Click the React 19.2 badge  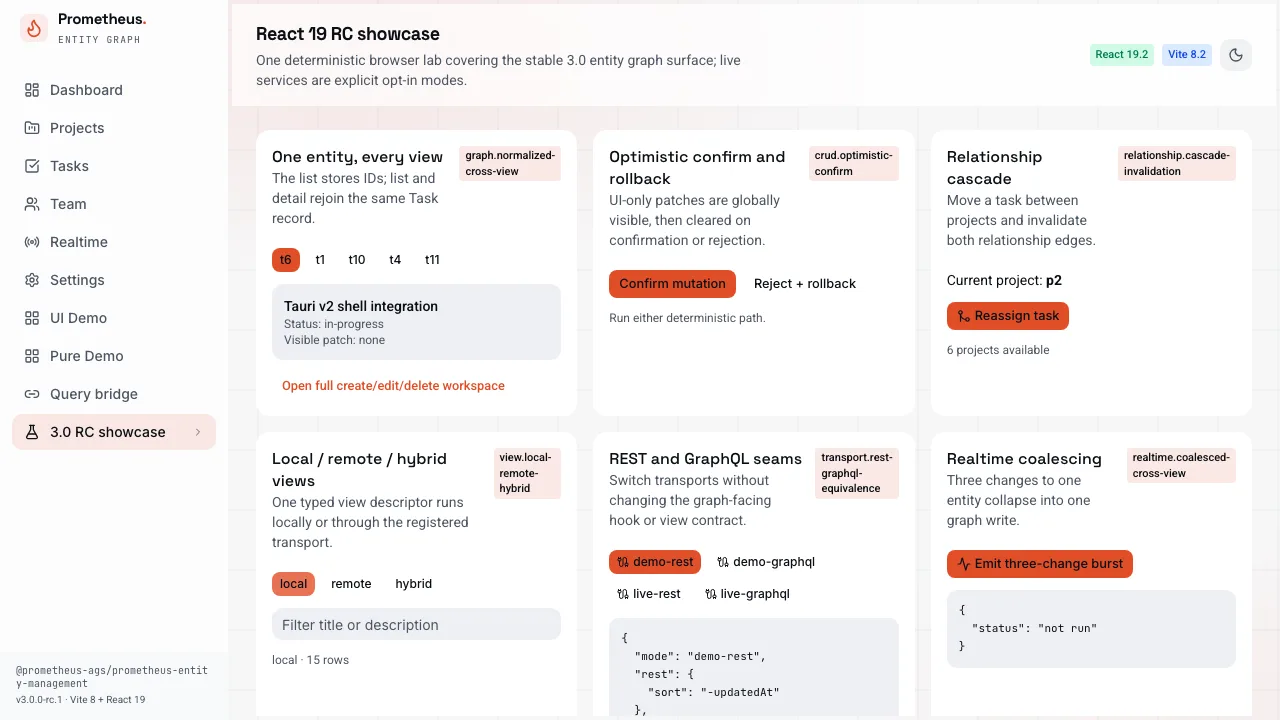pyautogui.click(x=1122, y=55)
